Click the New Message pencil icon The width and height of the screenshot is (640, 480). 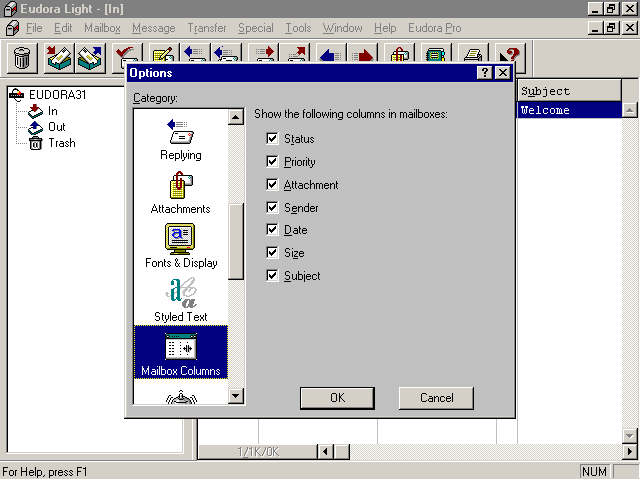click(x=164, y=54)
